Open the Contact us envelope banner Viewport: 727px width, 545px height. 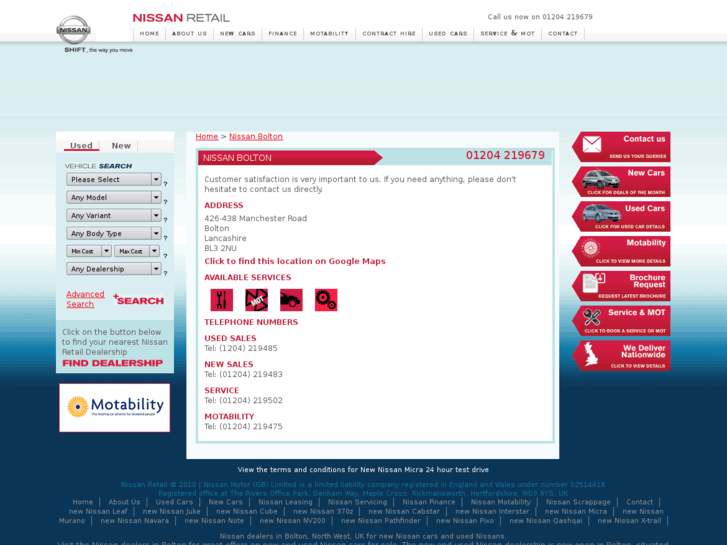point(621,147)
